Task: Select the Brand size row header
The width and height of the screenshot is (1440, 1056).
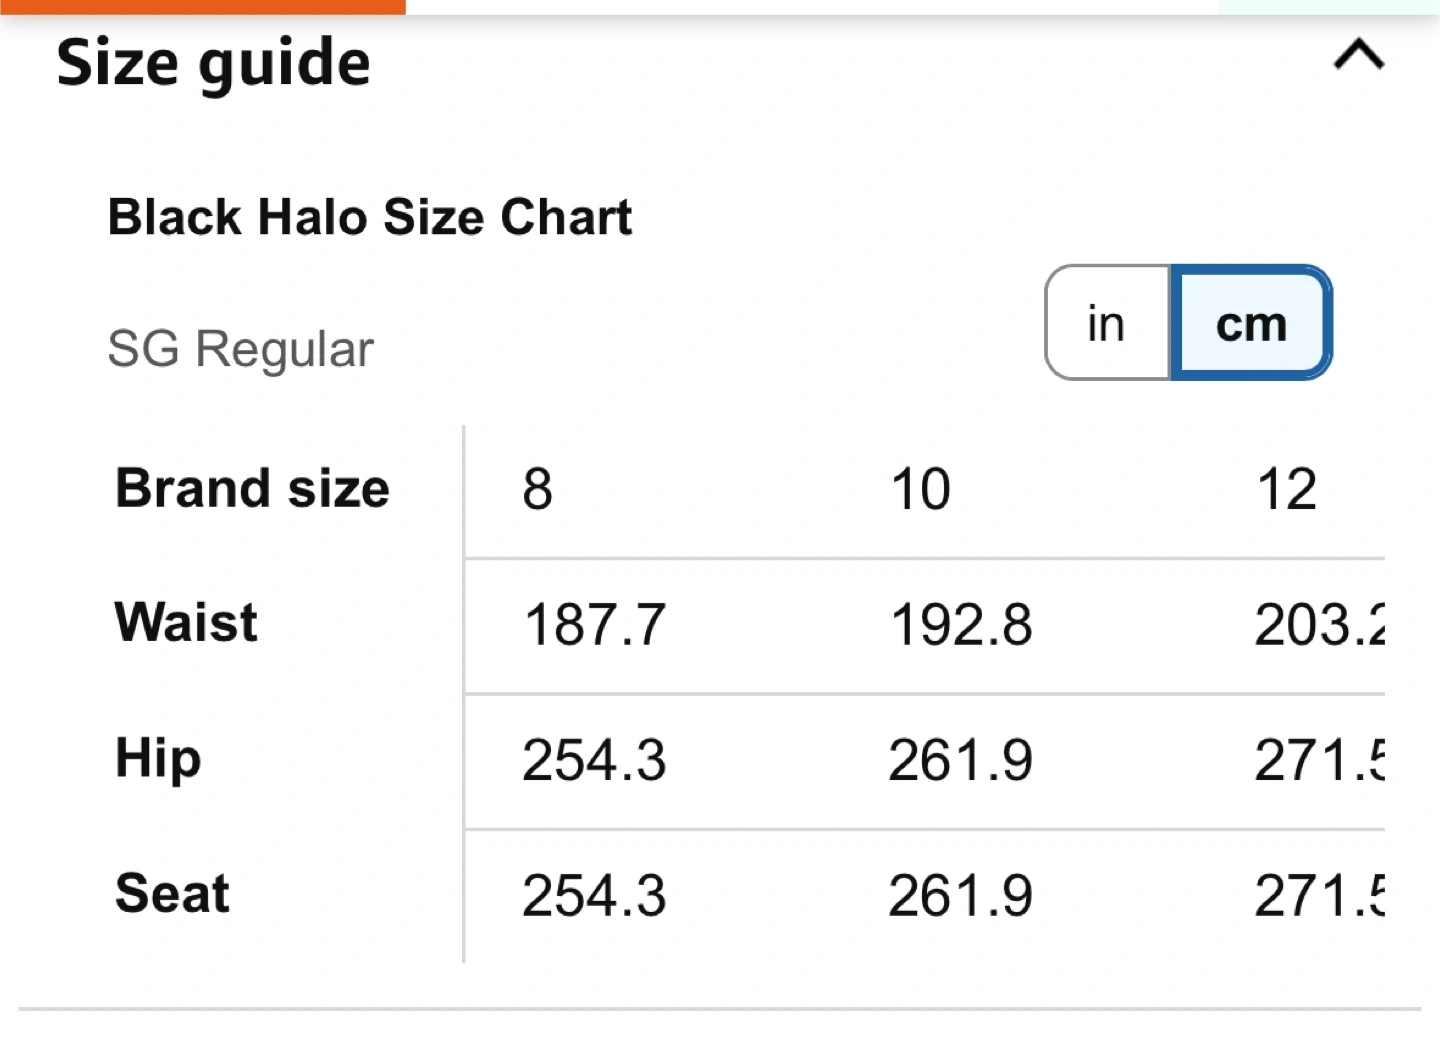Action: click(x=252, y=488)
